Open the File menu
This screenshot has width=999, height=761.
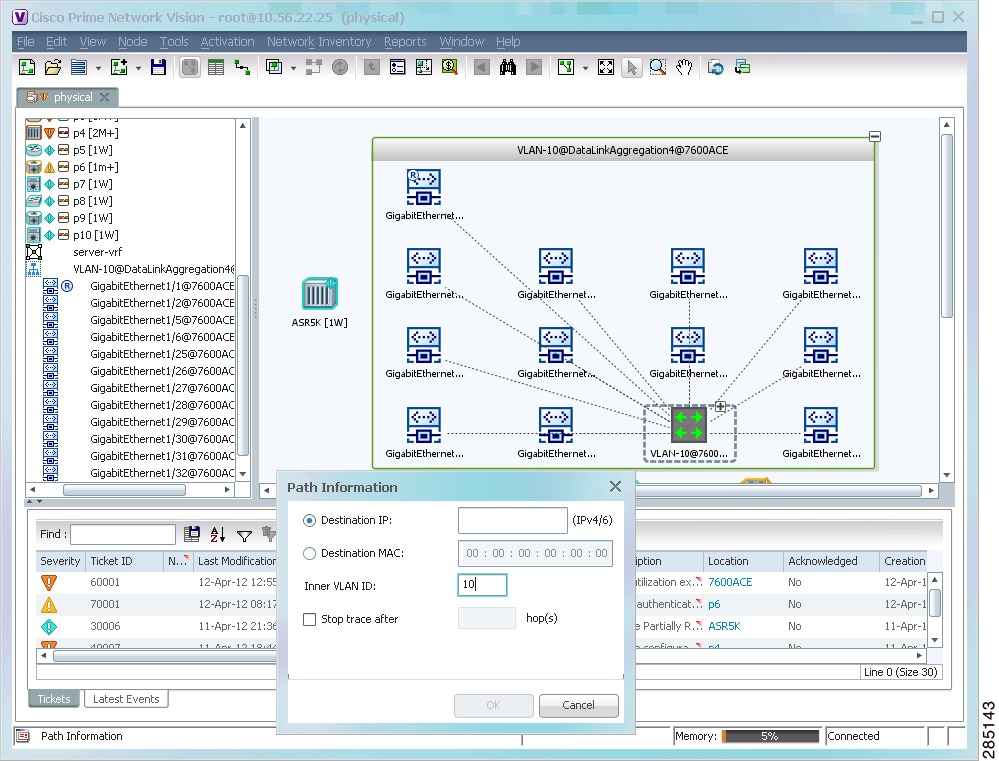25,41
